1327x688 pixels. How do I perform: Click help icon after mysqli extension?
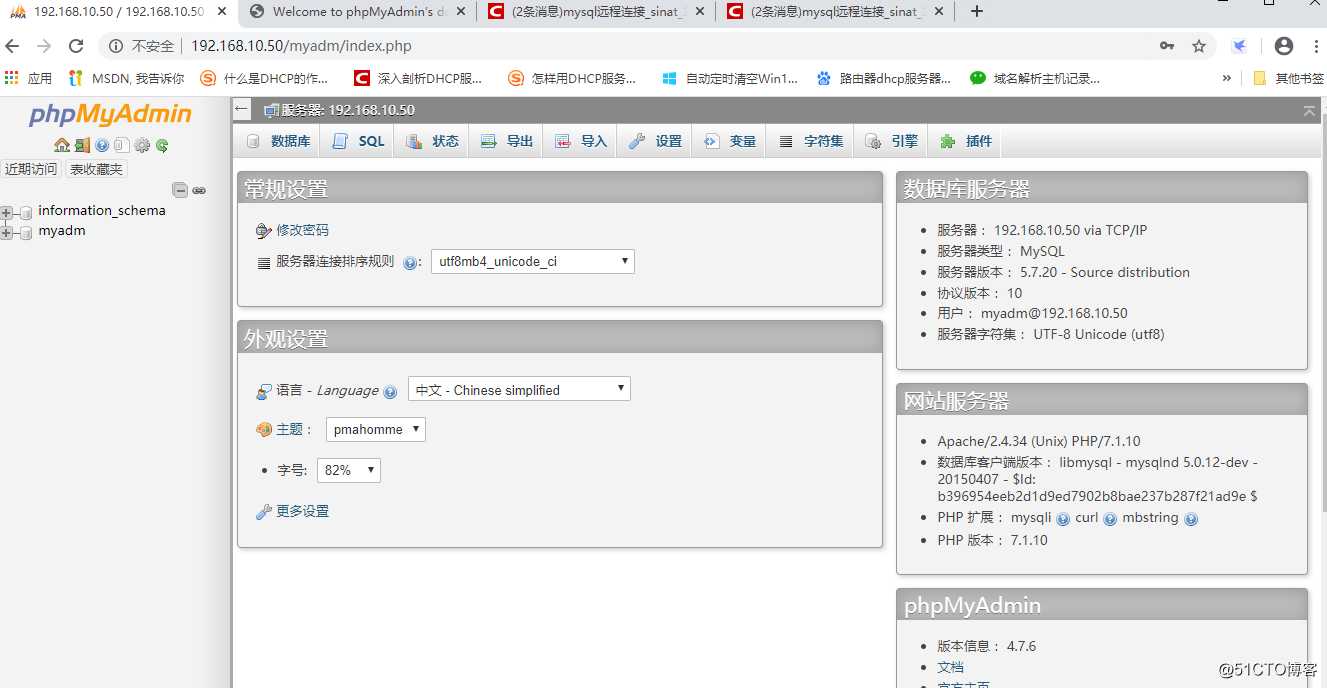coord(1063,519)
